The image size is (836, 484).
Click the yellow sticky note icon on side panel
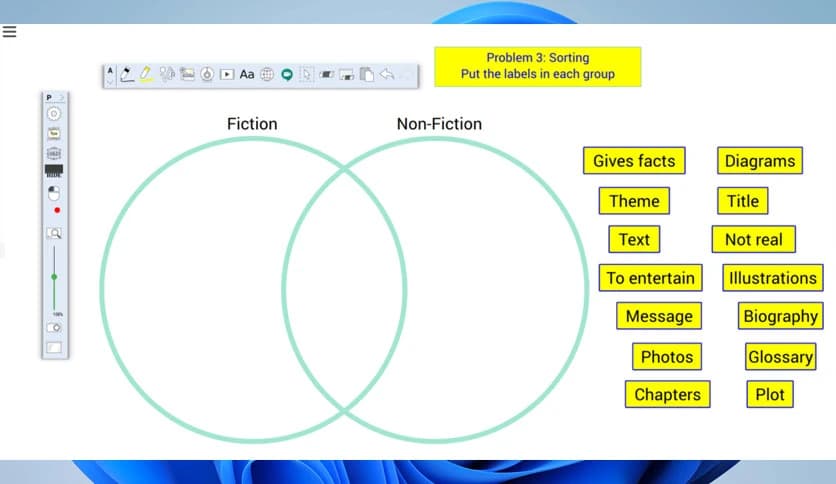pyautogui.click(x=54, y=133)
